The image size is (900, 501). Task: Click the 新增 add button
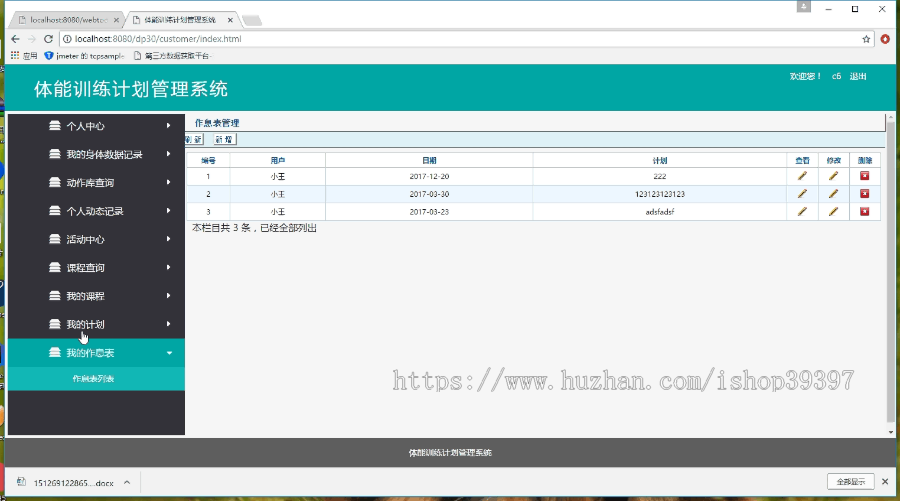tap(224, 139)
